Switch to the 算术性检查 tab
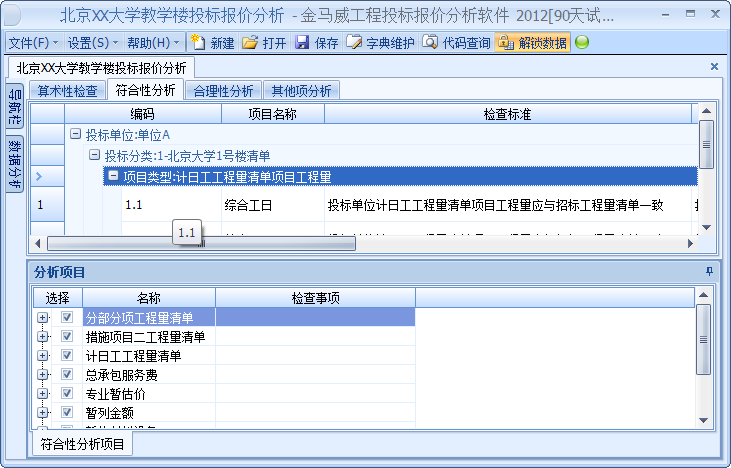Image resolution: width=731 pixels, height=468 pixels. point(68,91)
